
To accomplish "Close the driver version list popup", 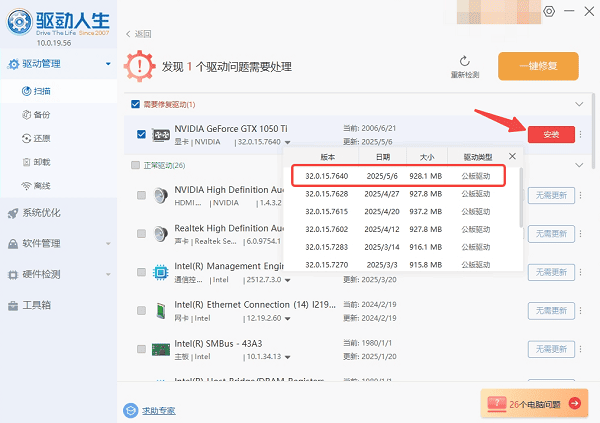I will [512, 156].
